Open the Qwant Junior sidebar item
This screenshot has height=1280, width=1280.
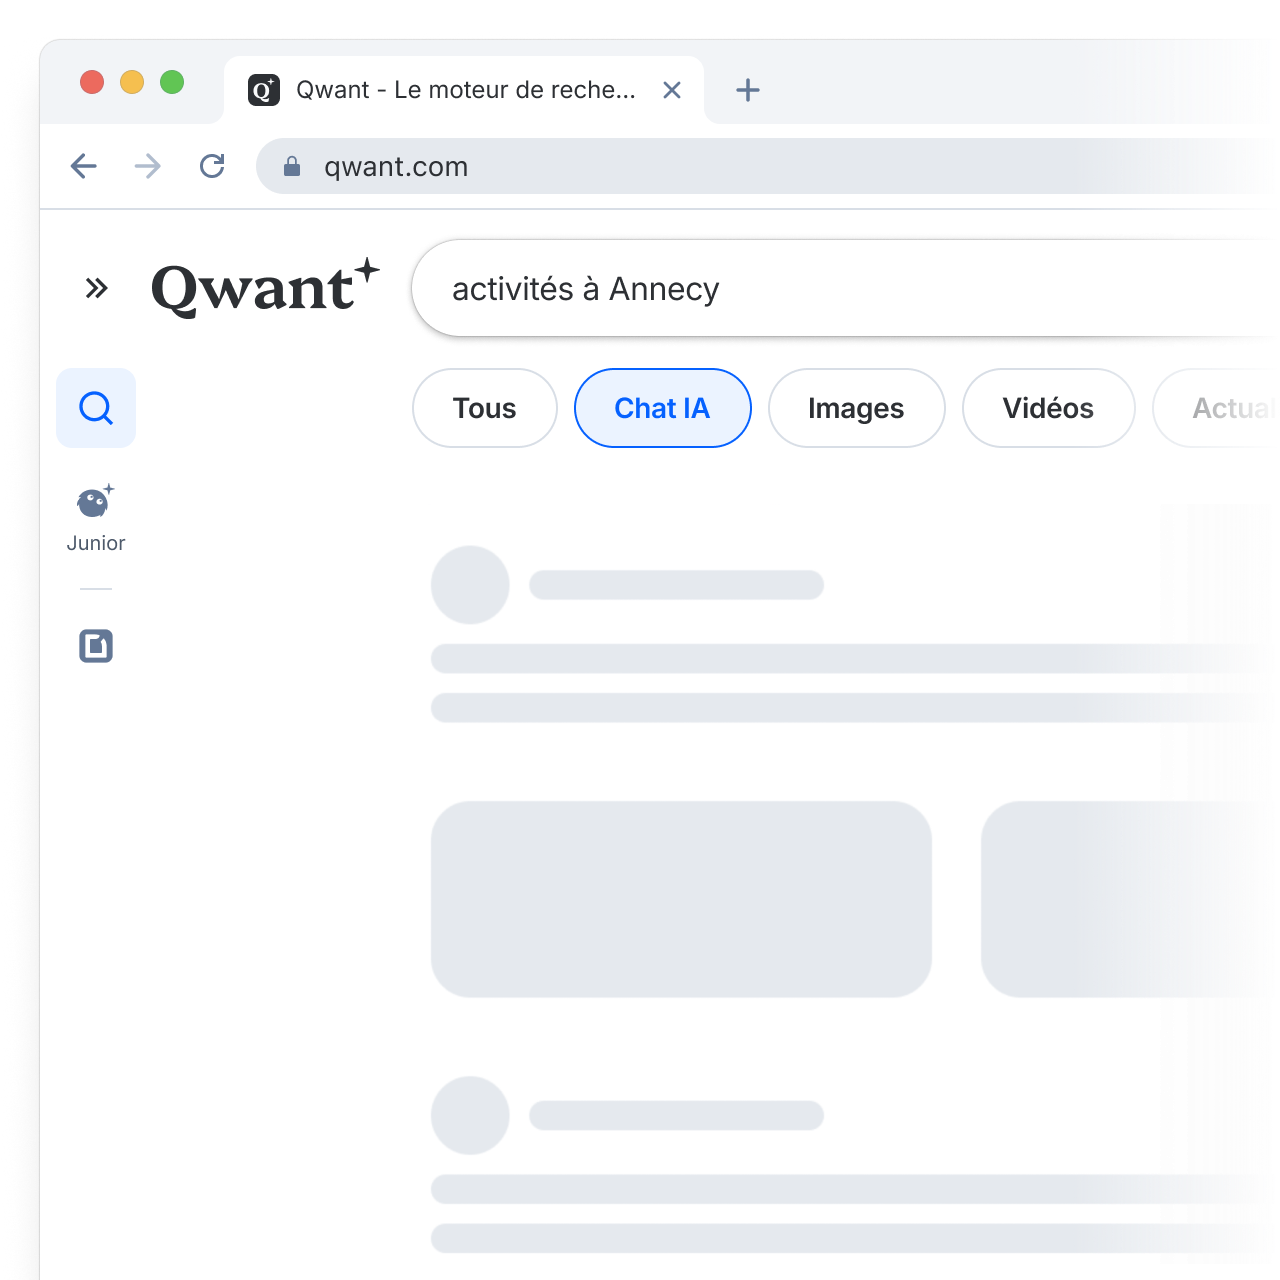tap(96, 518)
